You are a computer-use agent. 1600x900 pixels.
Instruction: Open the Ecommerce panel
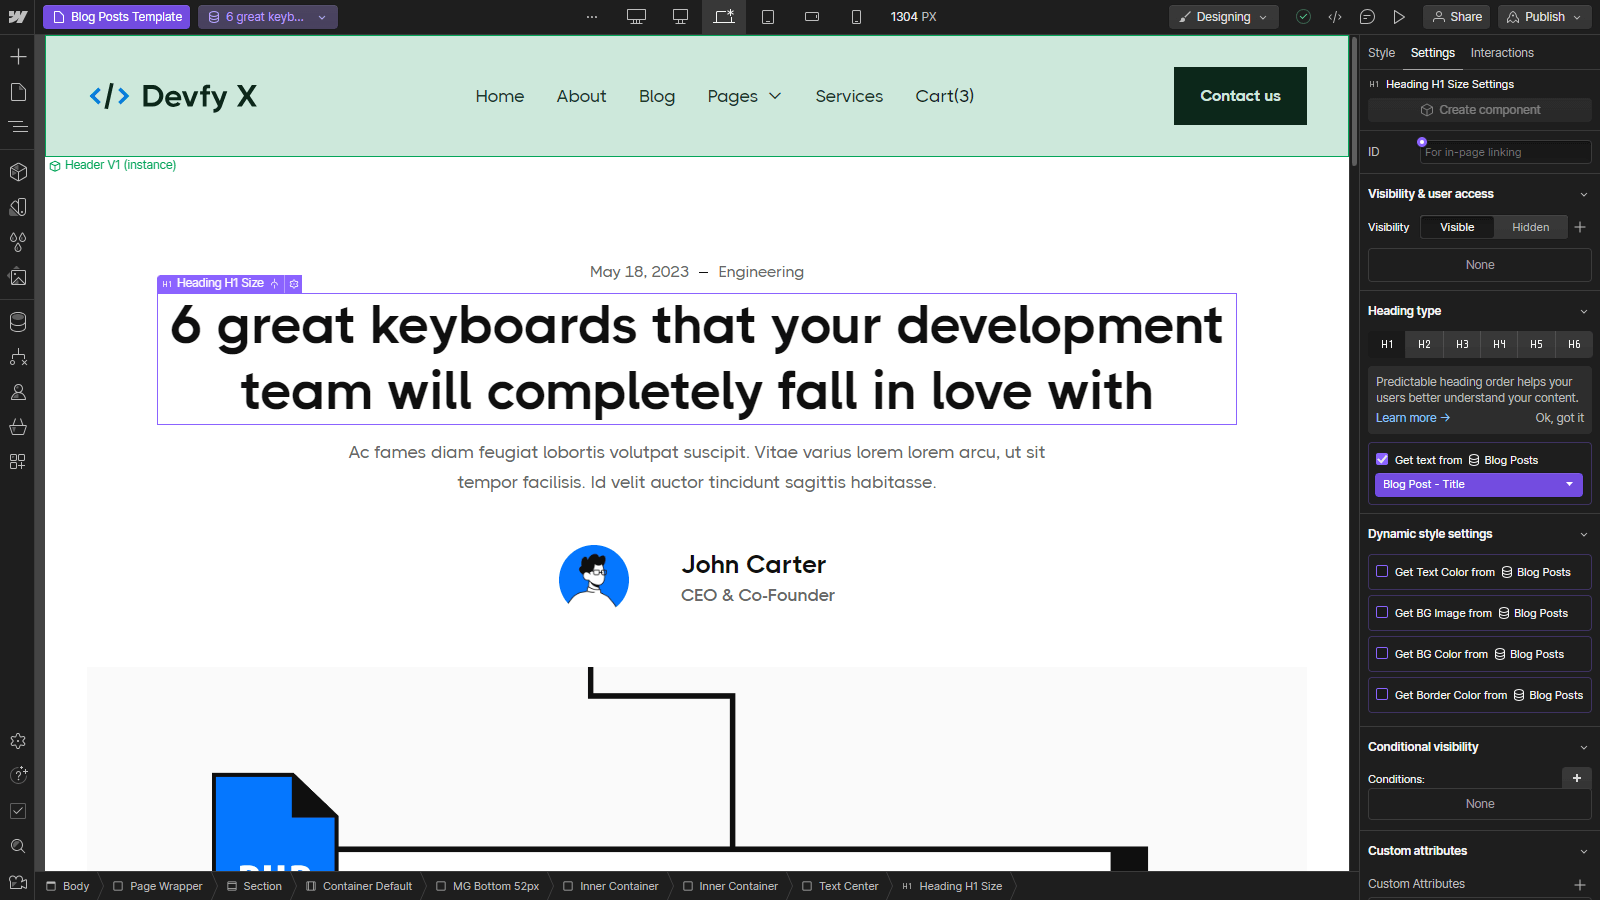pyautogui.click(x=18, y=427)
